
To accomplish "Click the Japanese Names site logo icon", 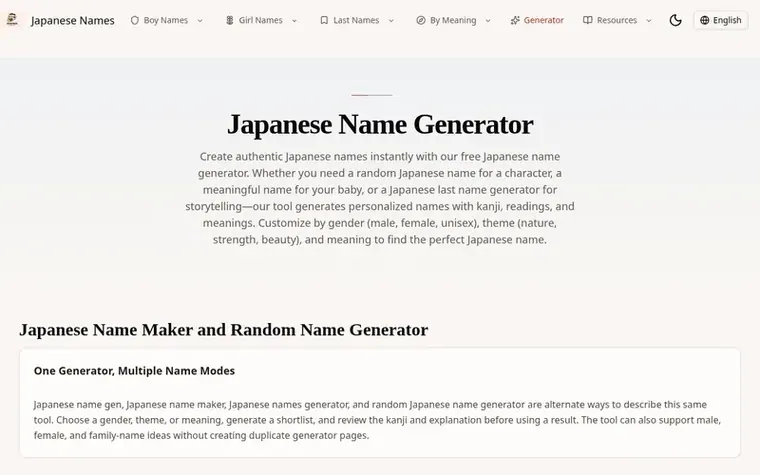I will click(12, 20).
